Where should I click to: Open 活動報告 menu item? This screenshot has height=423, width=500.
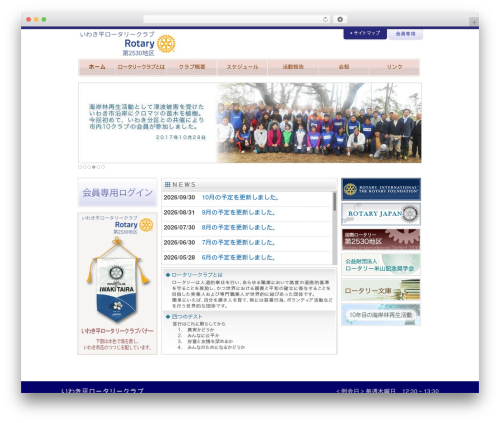tap(293, 67)
